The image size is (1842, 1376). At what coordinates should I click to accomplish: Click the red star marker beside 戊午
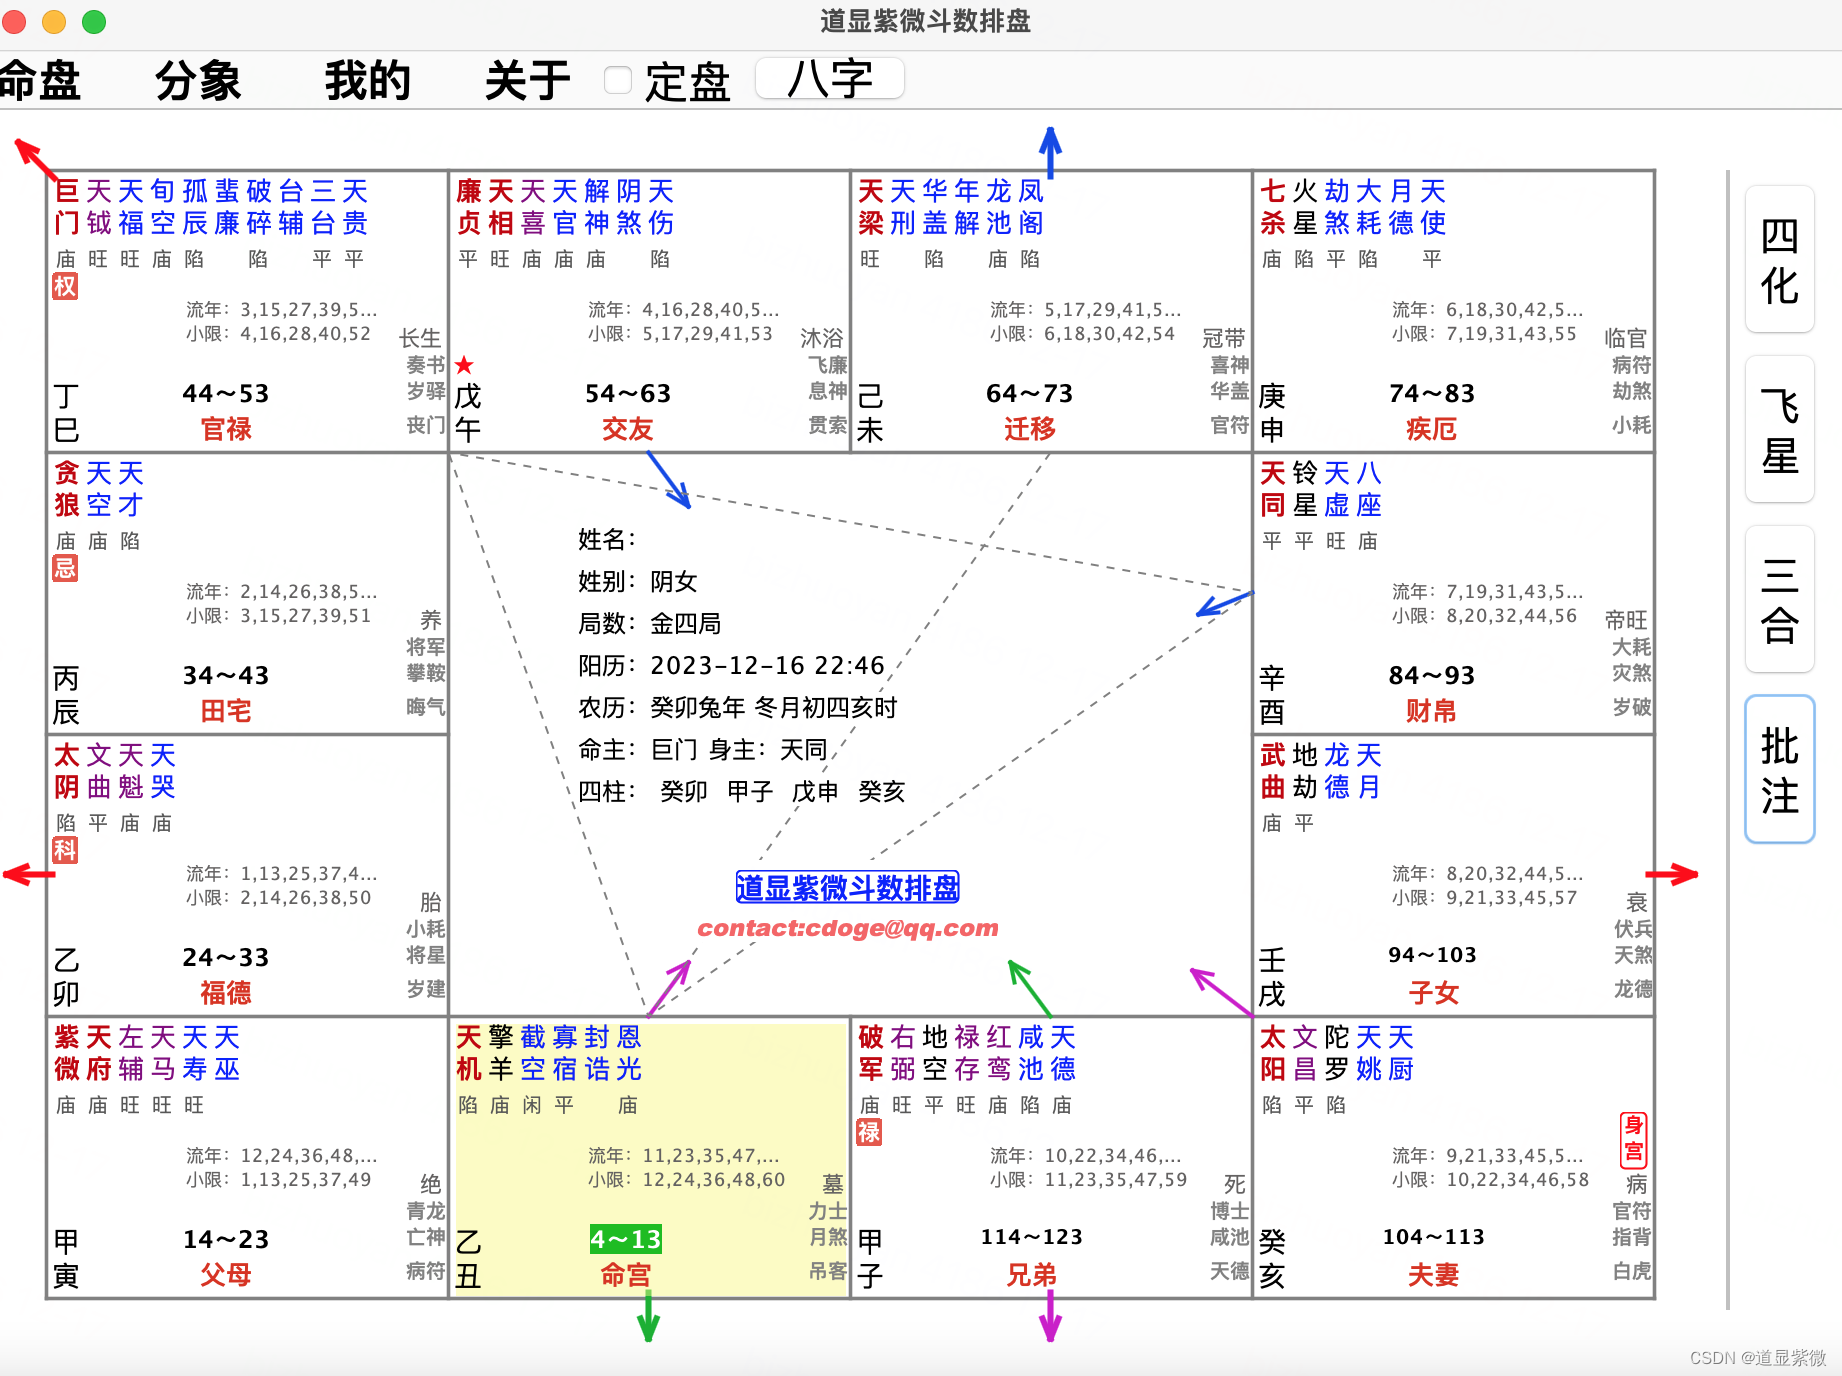pyautogui.click(x=464, y=365)
